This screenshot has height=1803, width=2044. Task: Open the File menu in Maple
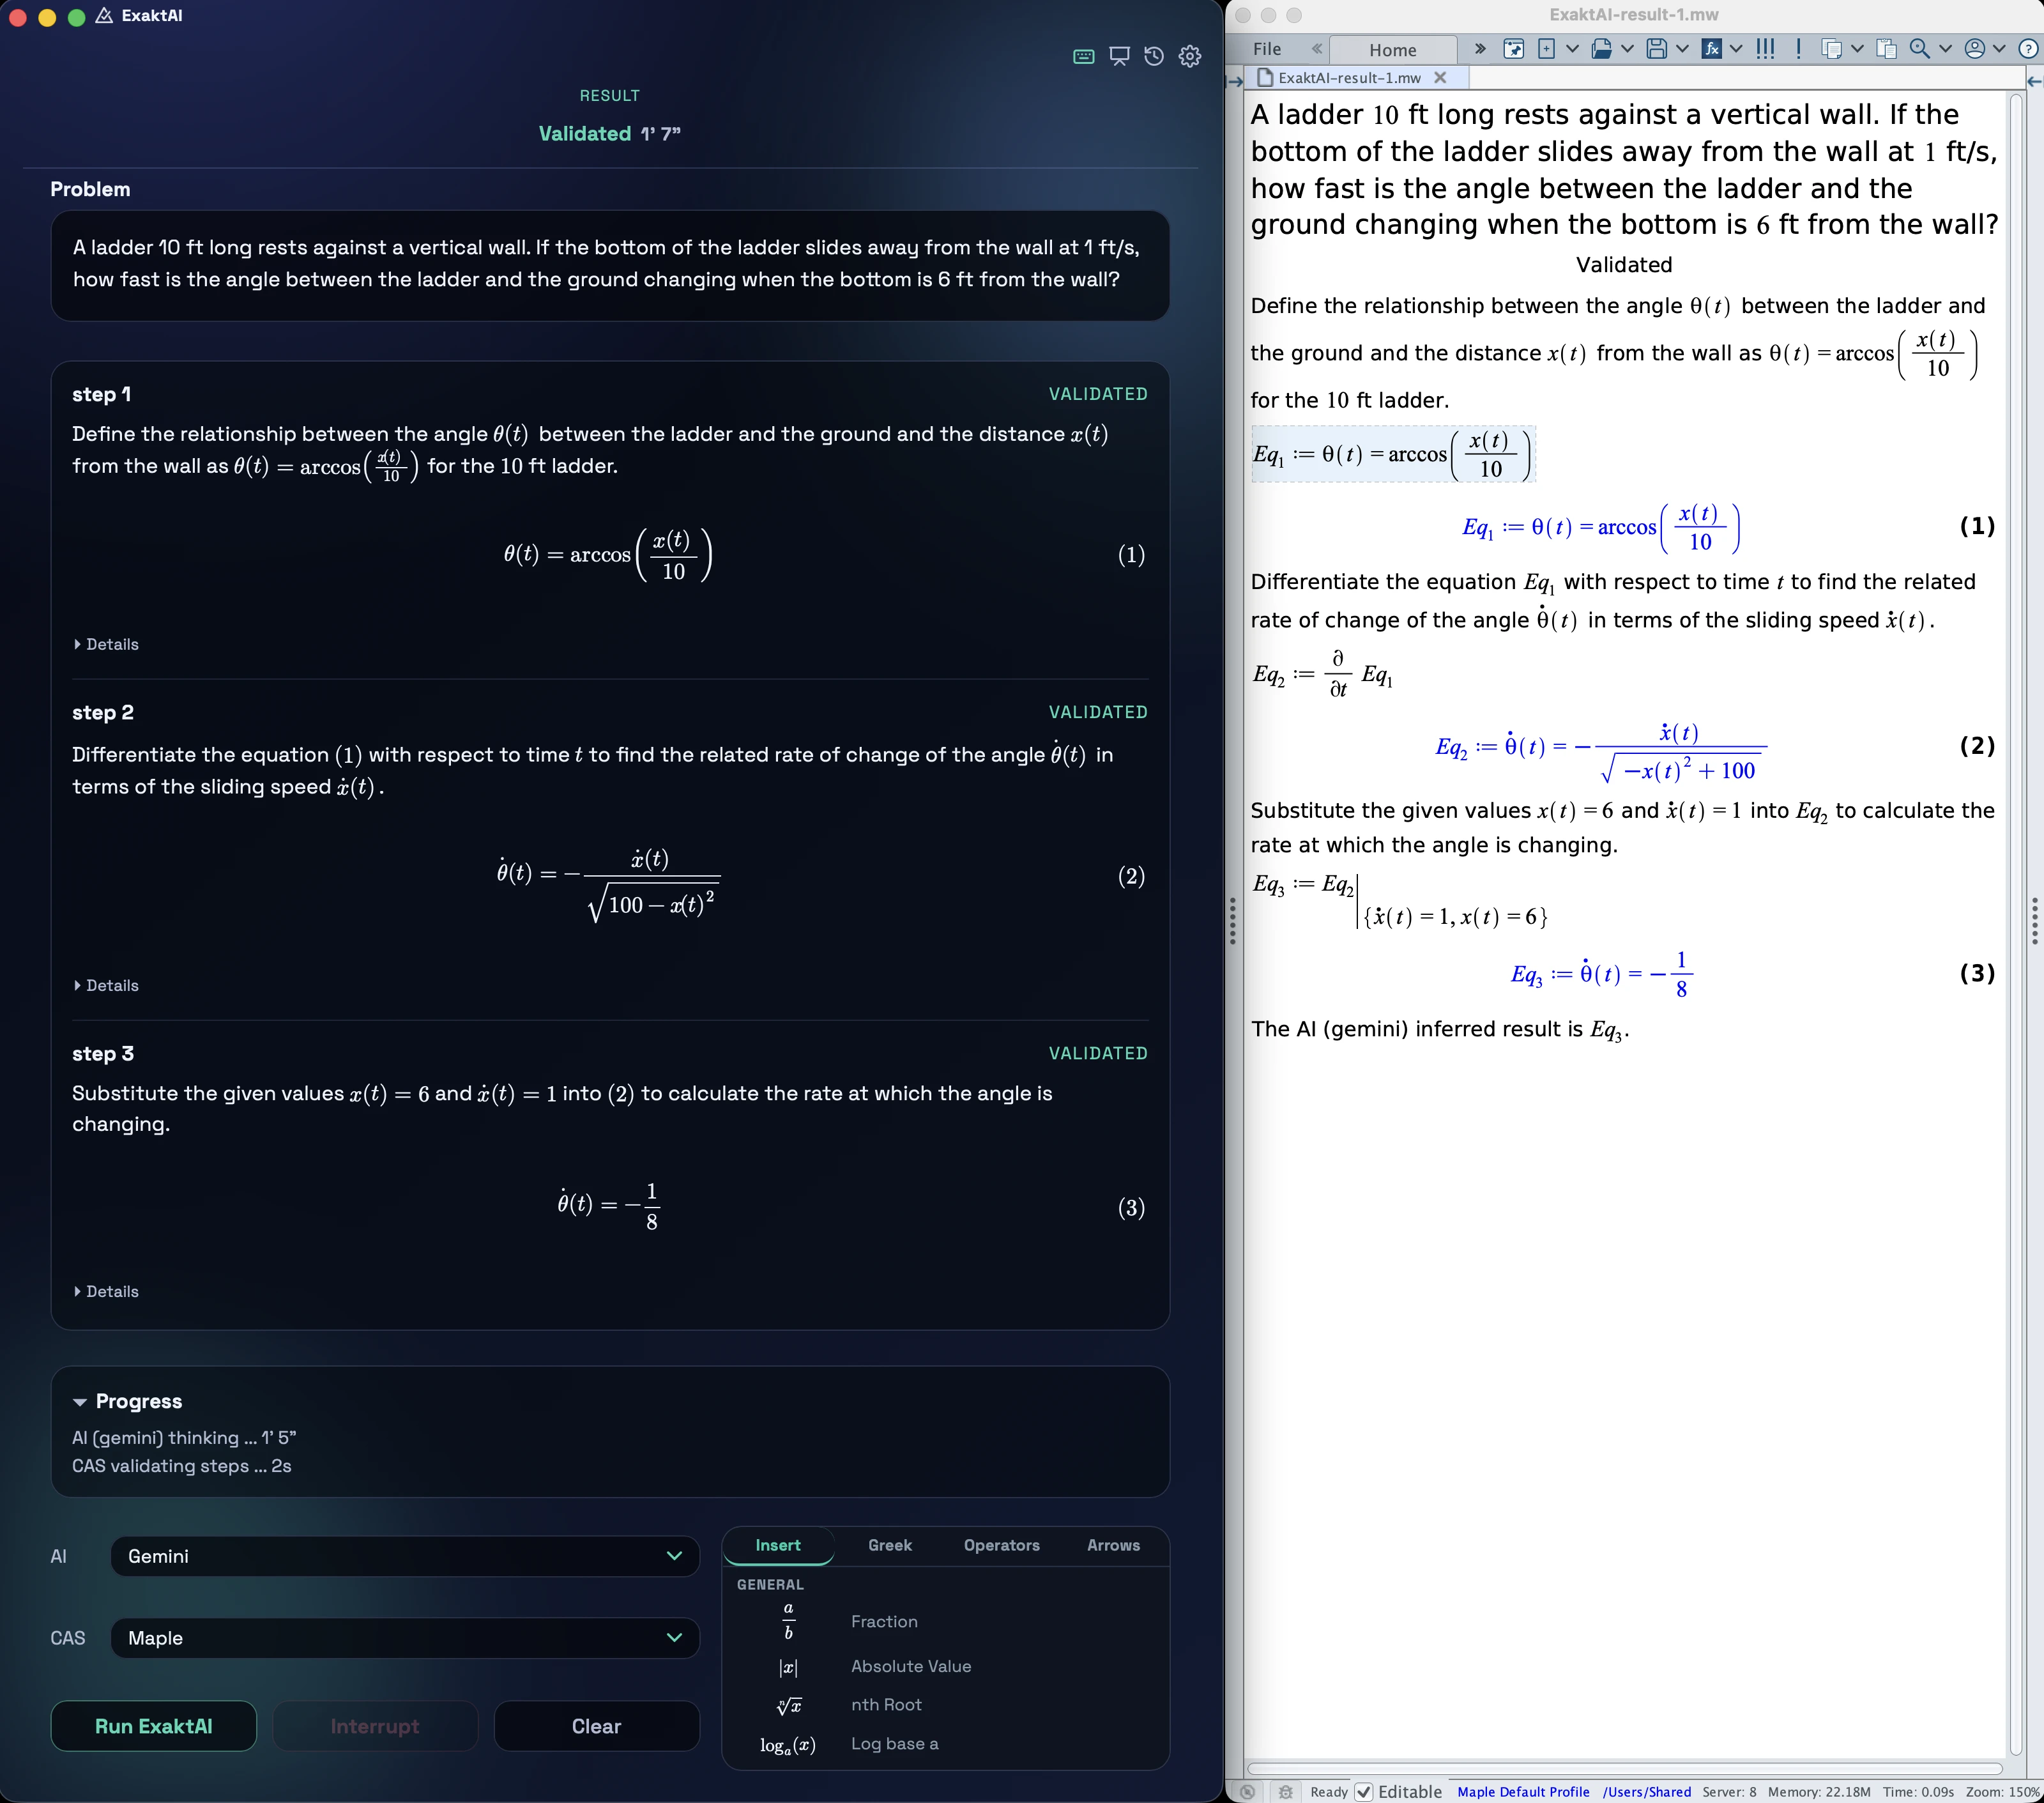coord(1267,49)
